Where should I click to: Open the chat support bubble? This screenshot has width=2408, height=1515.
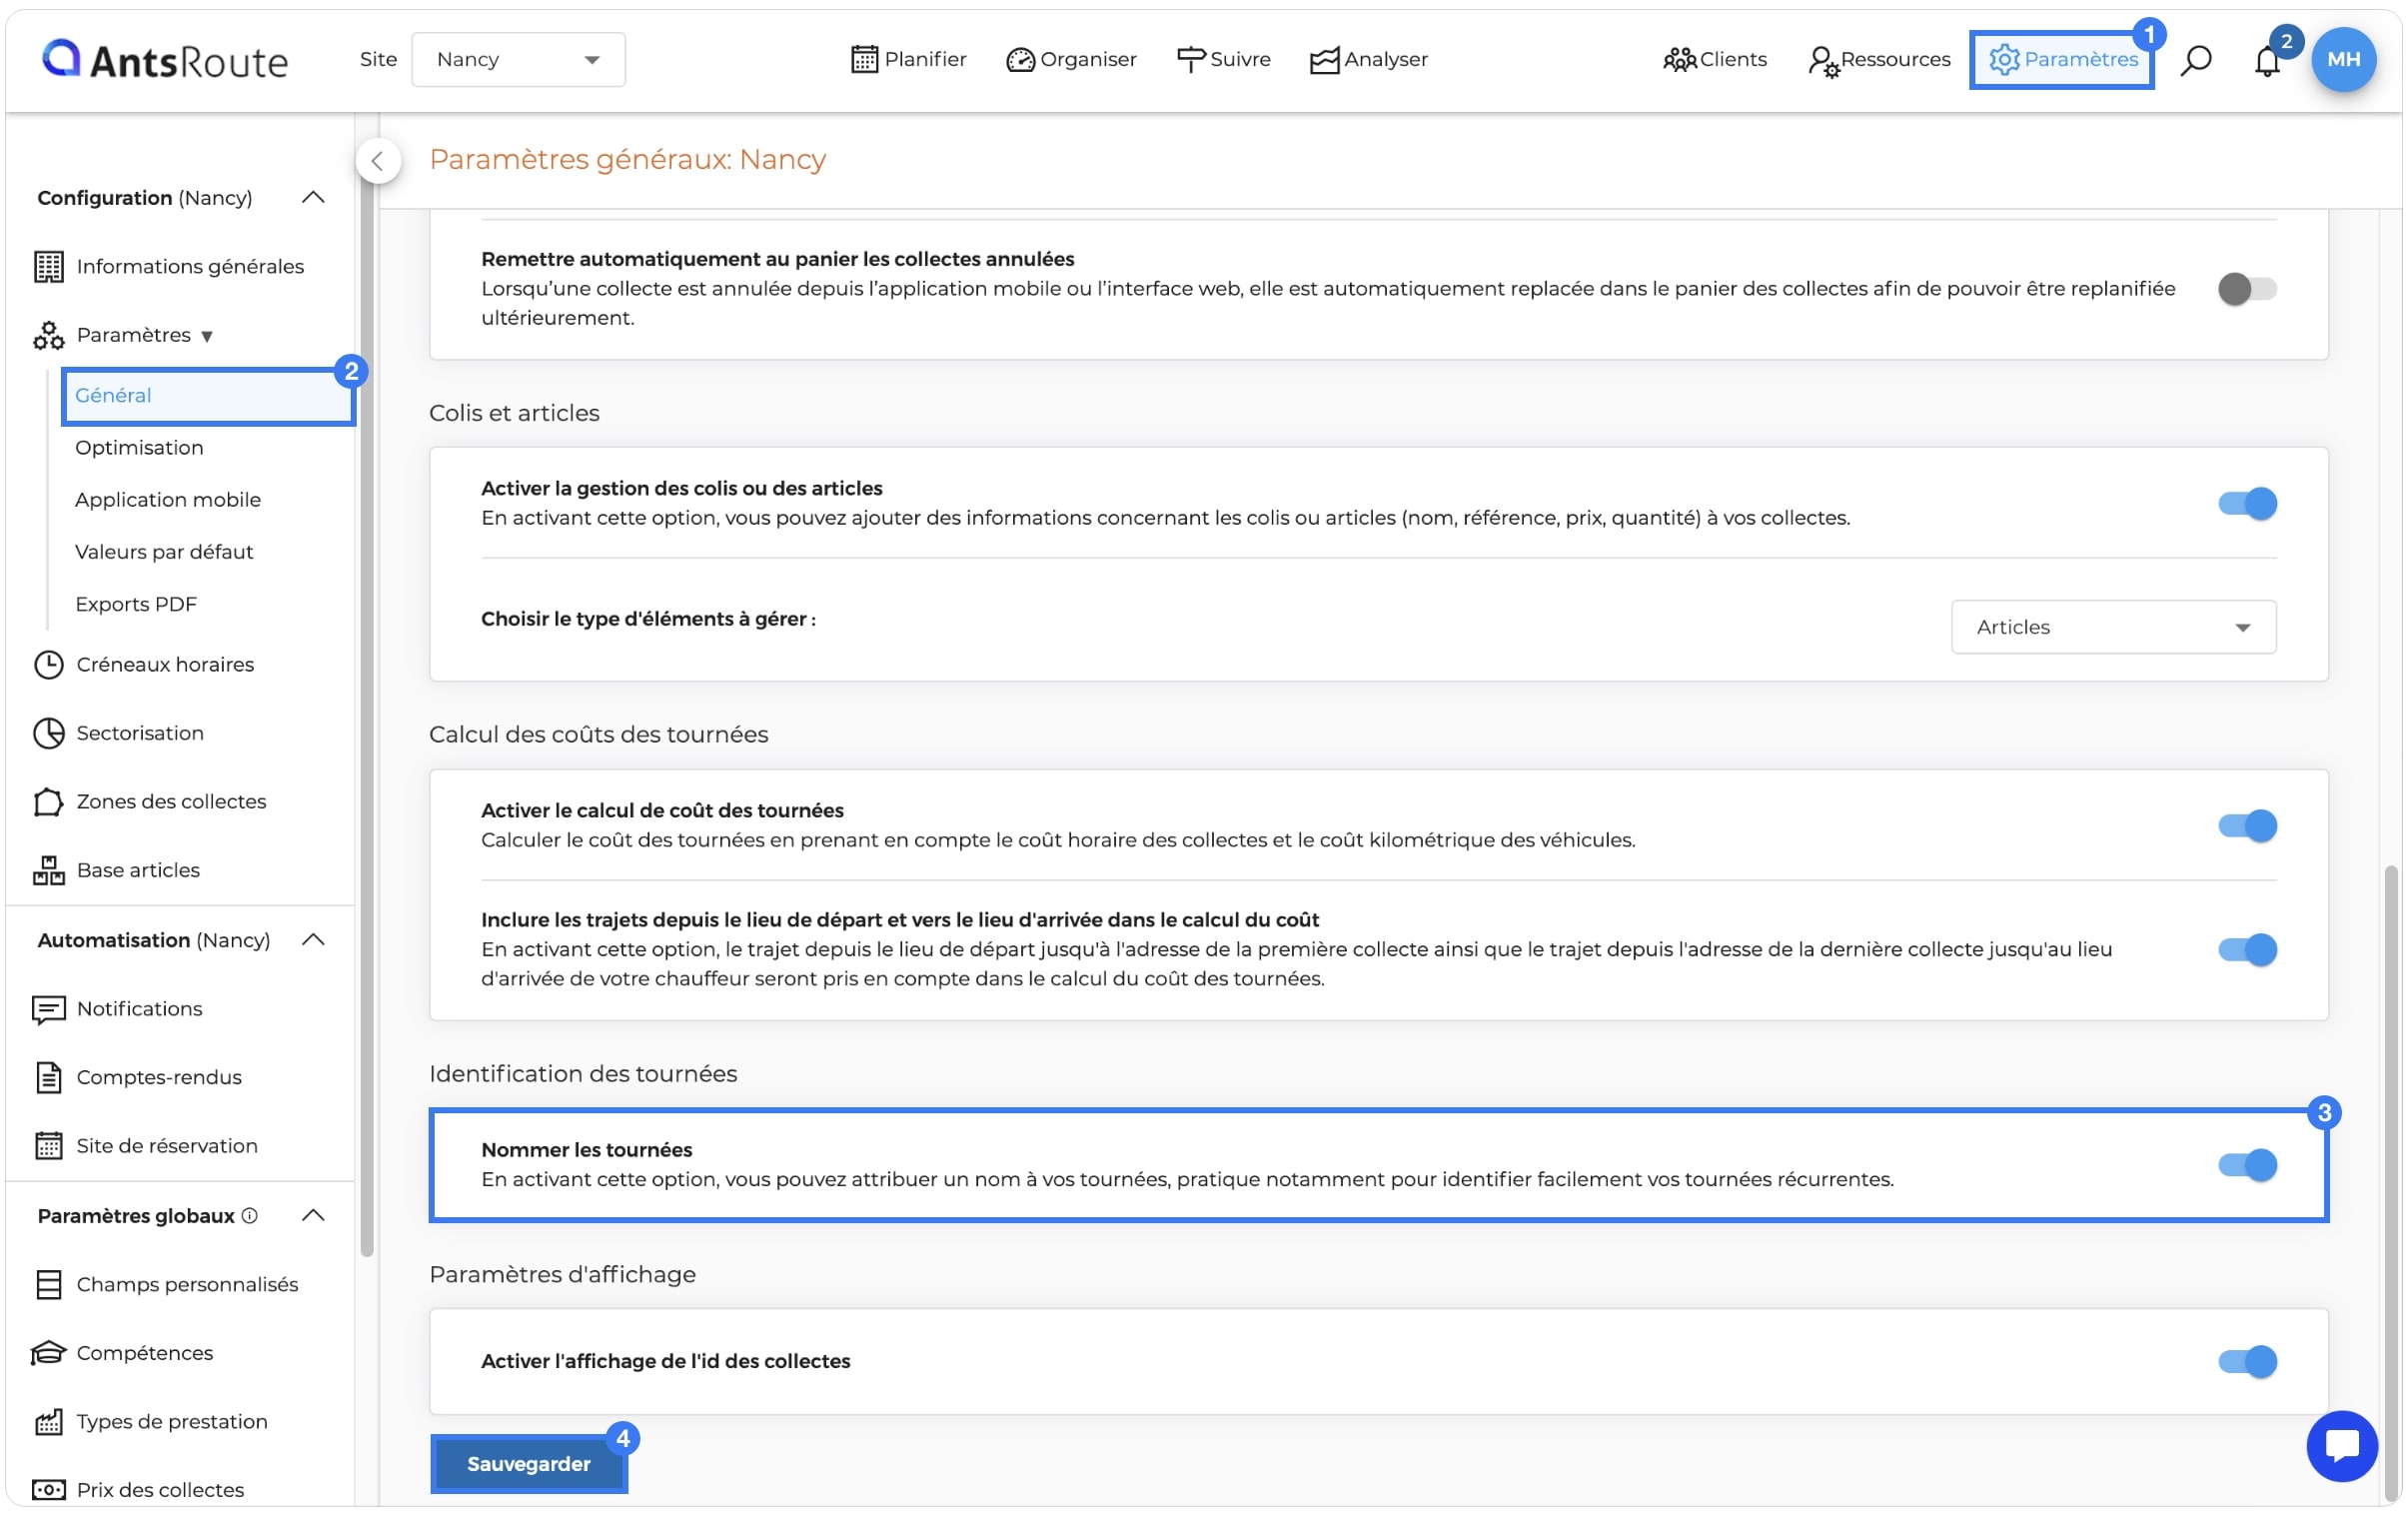click(x=2341, y=1445)
